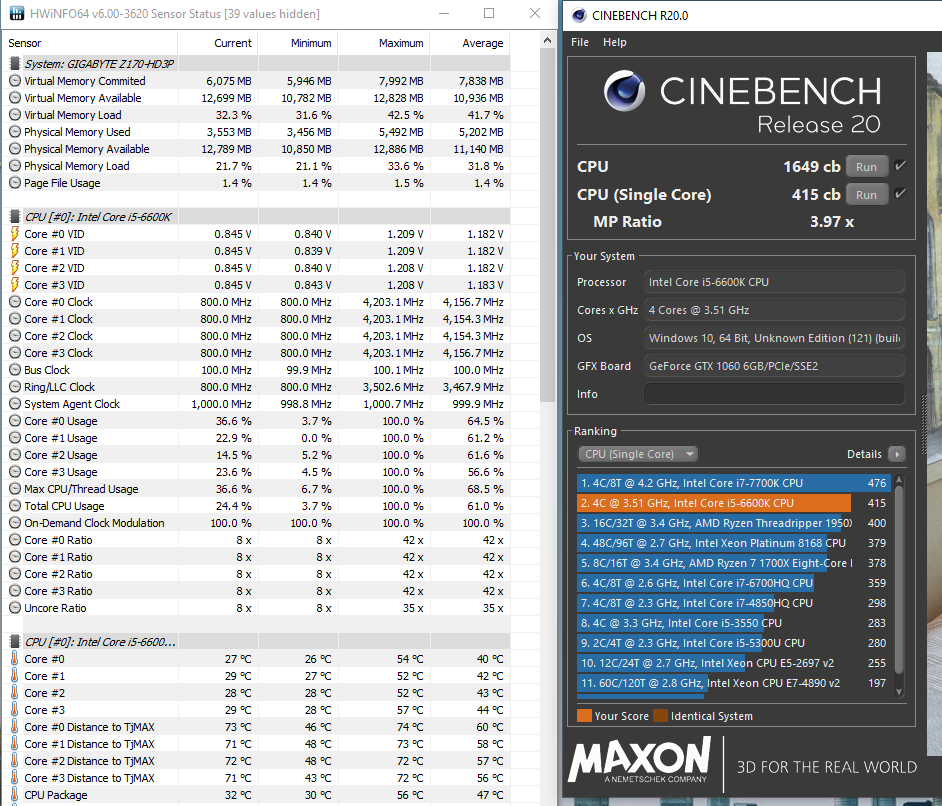Click the Info input field
The image size is (942, 806).
point(774,394)
